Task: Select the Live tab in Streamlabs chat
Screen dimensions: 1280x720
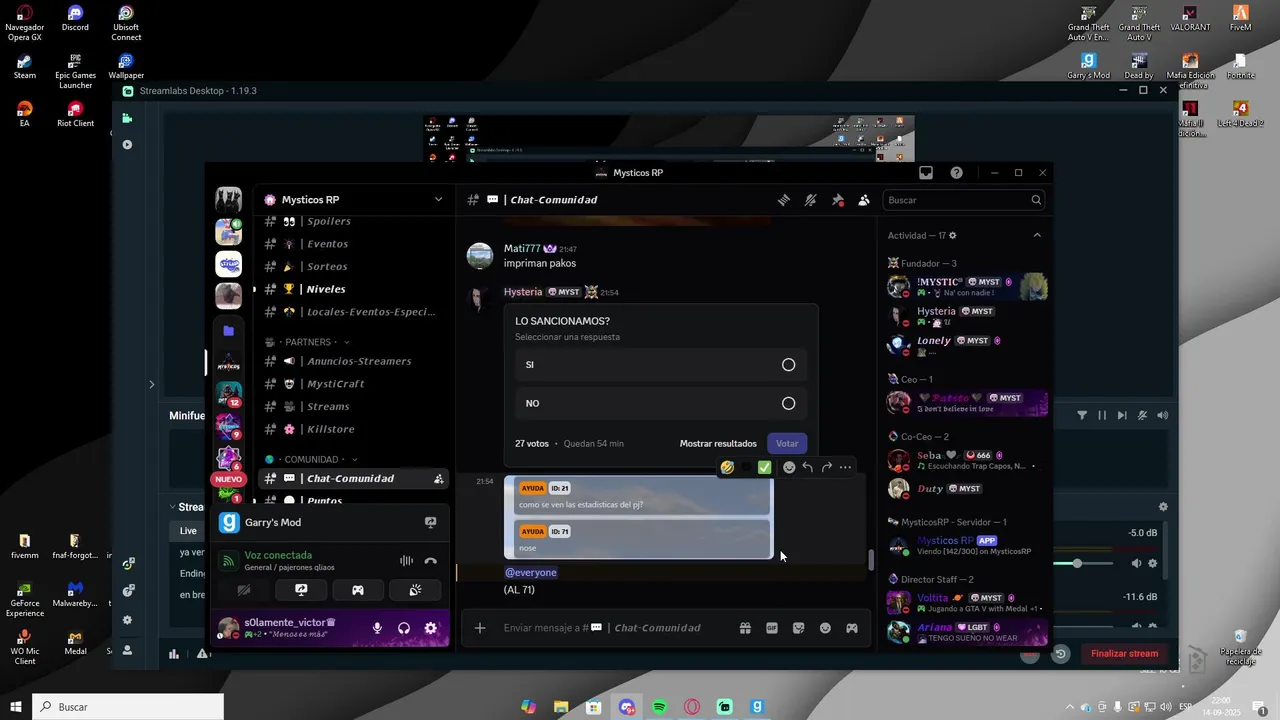Action: point(188,531)
